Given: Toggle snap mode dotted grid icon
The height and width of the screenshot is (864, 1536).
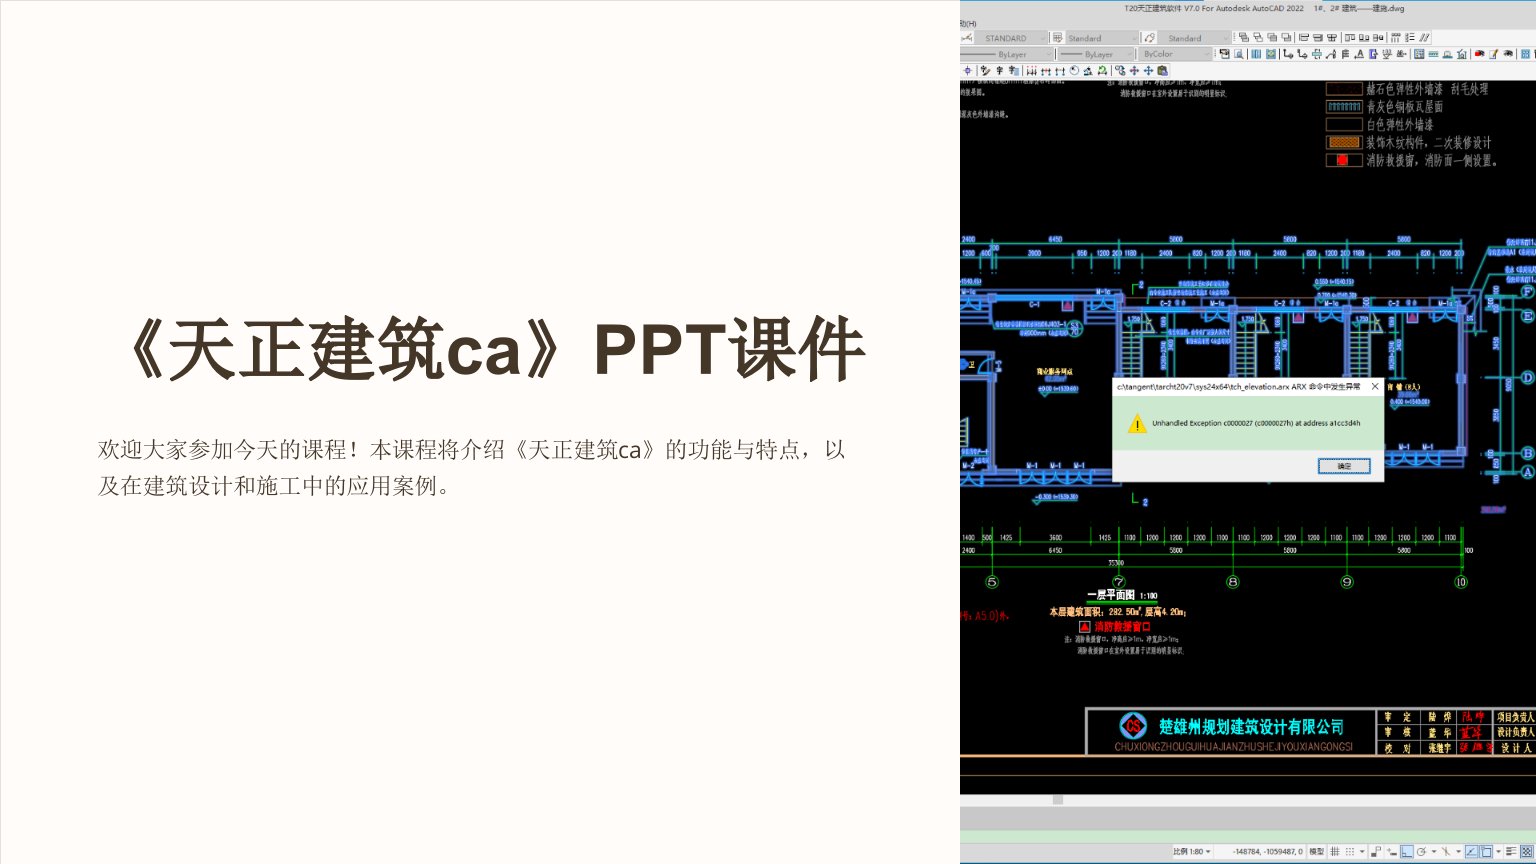Looking at the screenshot, I should pyautogui.click(x=1350, y=852).
